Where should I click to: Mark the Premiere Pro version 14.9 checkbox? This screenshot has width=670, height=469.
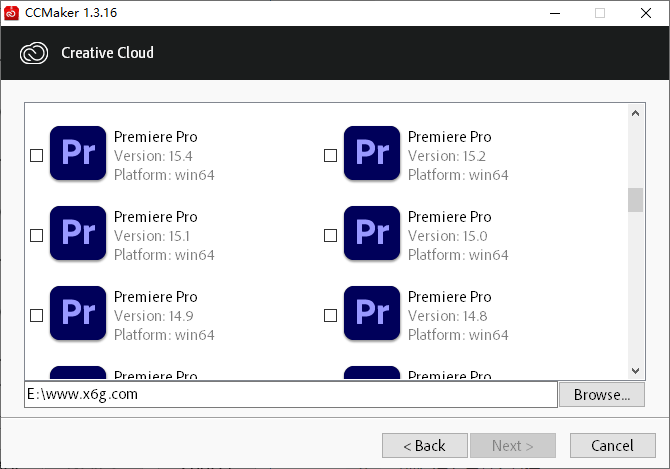click(x=37, y=315)
